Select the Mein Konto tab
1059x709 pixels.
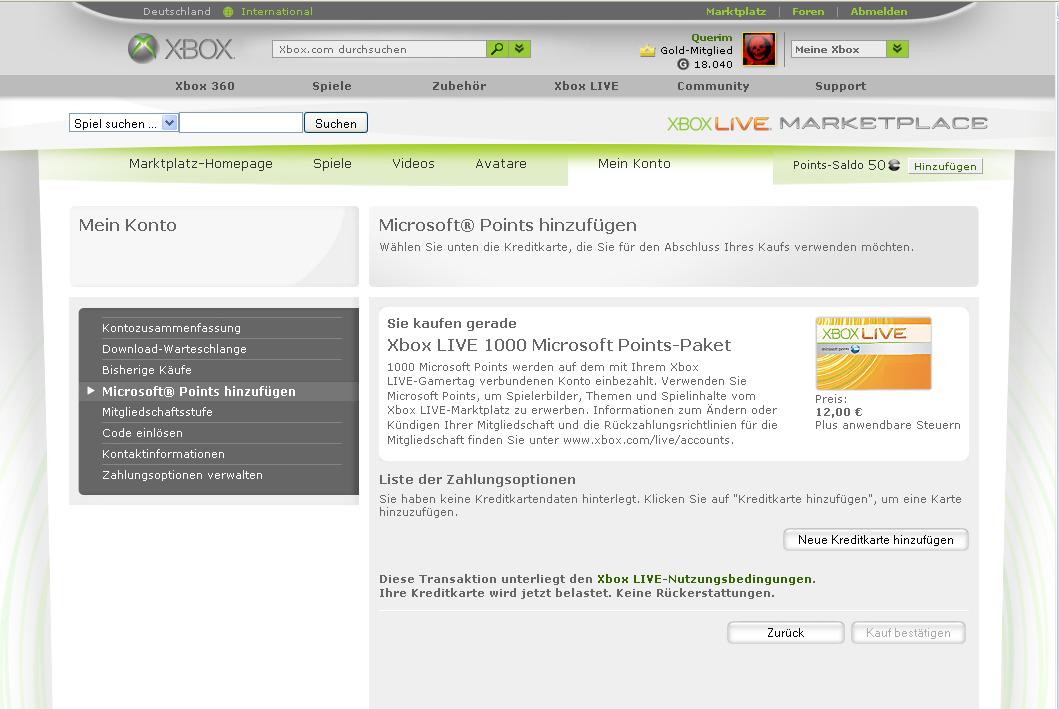pos(634,163)
